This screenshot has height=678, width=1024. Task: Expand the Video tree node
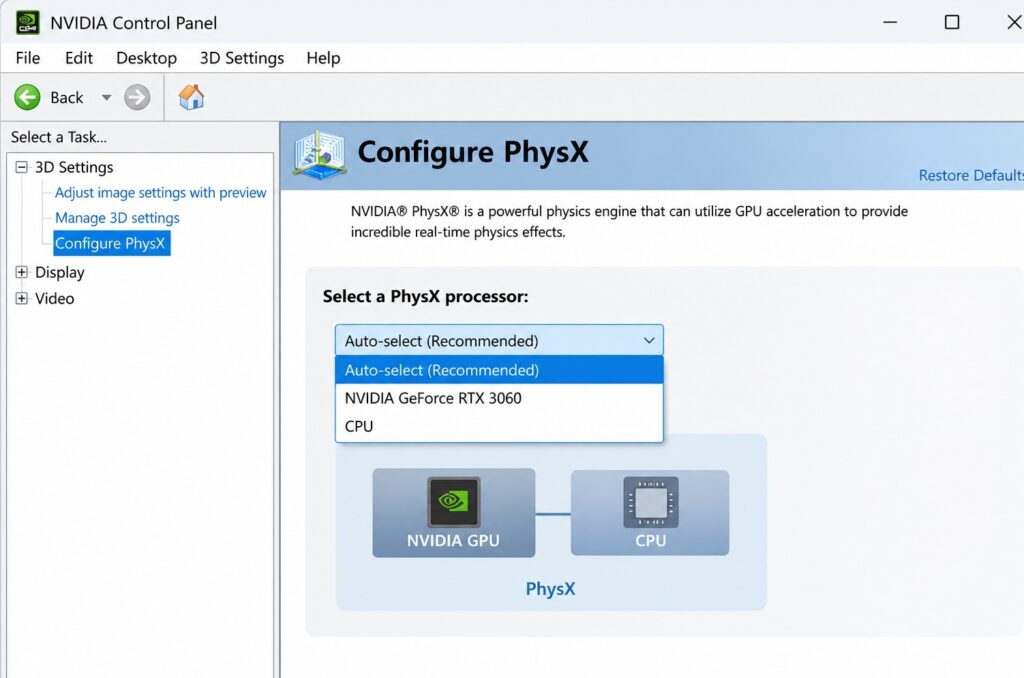[x=22, y=298]
